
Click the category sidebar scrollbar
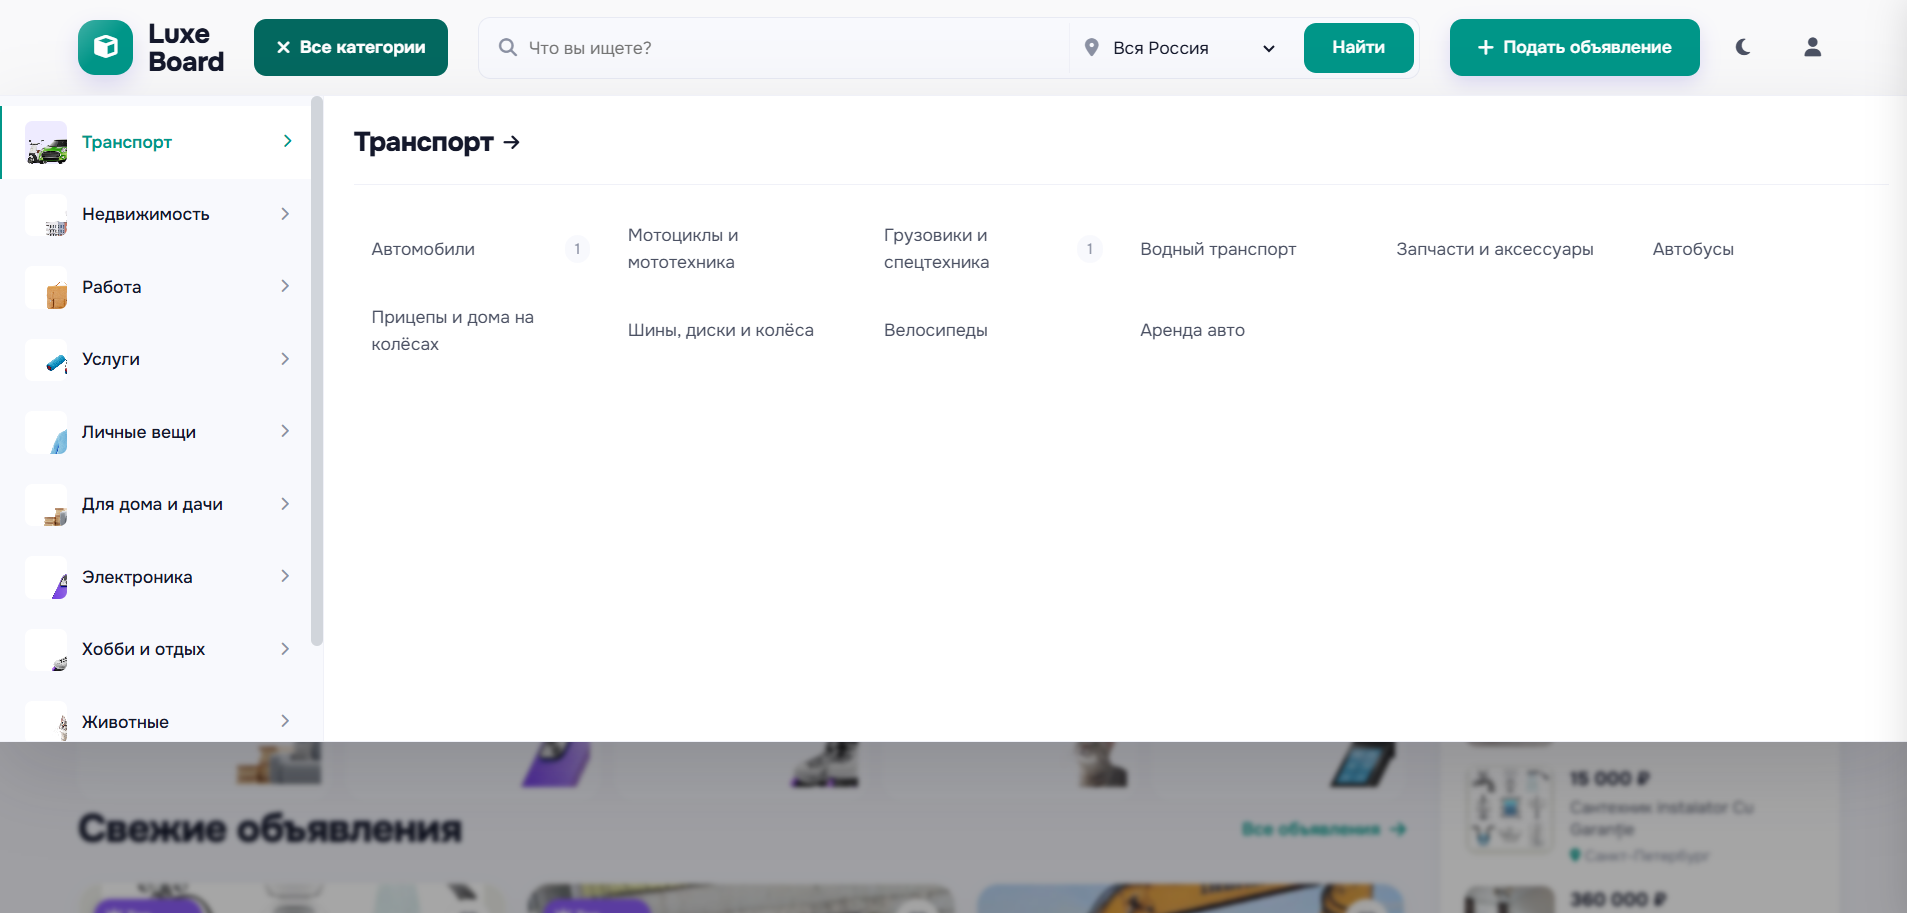pos(317,371)
